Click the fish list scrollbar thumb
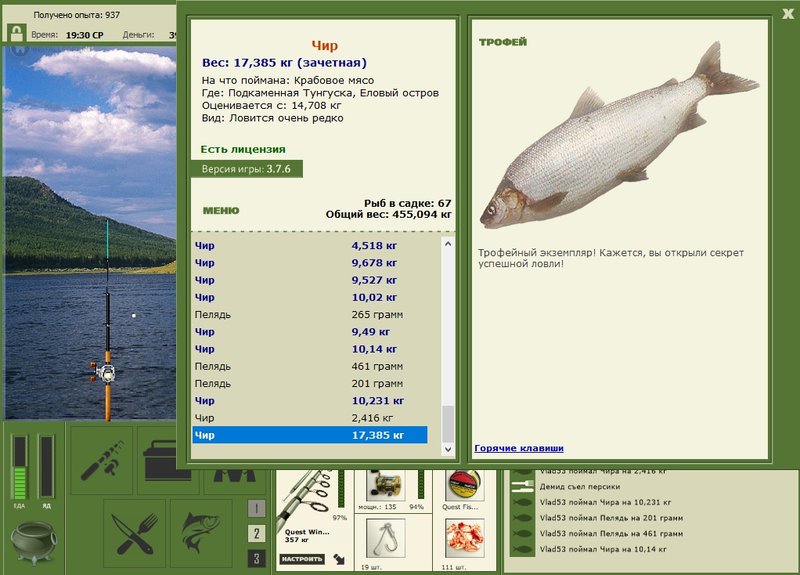Screen dimensions: 800x575 pos(447,424)
